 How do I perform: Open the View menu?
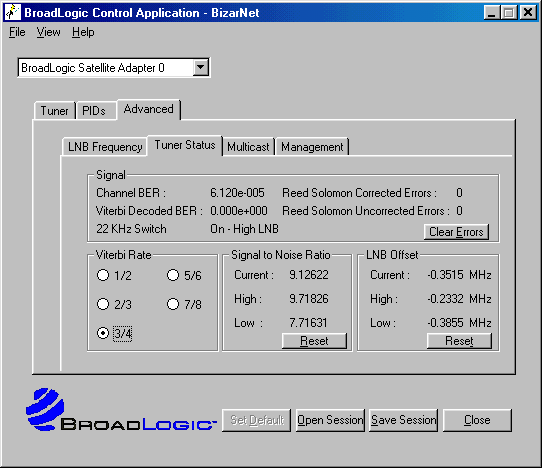click(x=48, y=32)
